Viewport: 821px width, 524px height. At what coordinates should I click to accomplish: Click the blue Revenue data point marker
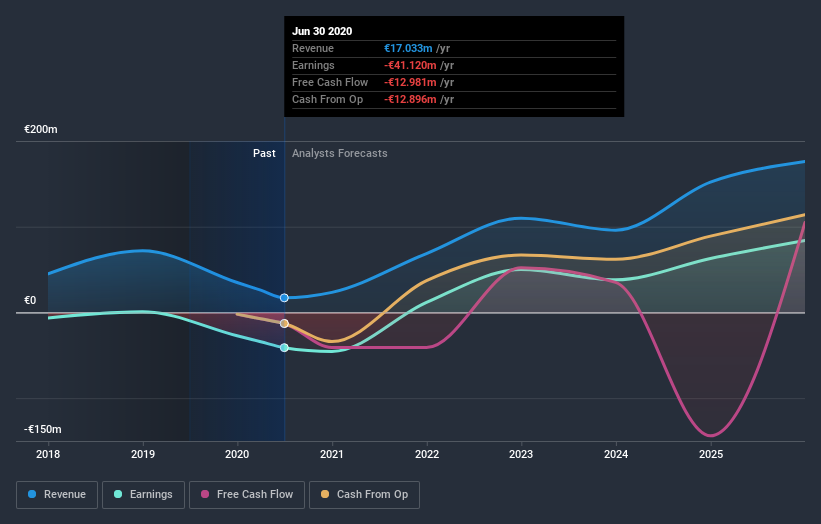point(284,298)
